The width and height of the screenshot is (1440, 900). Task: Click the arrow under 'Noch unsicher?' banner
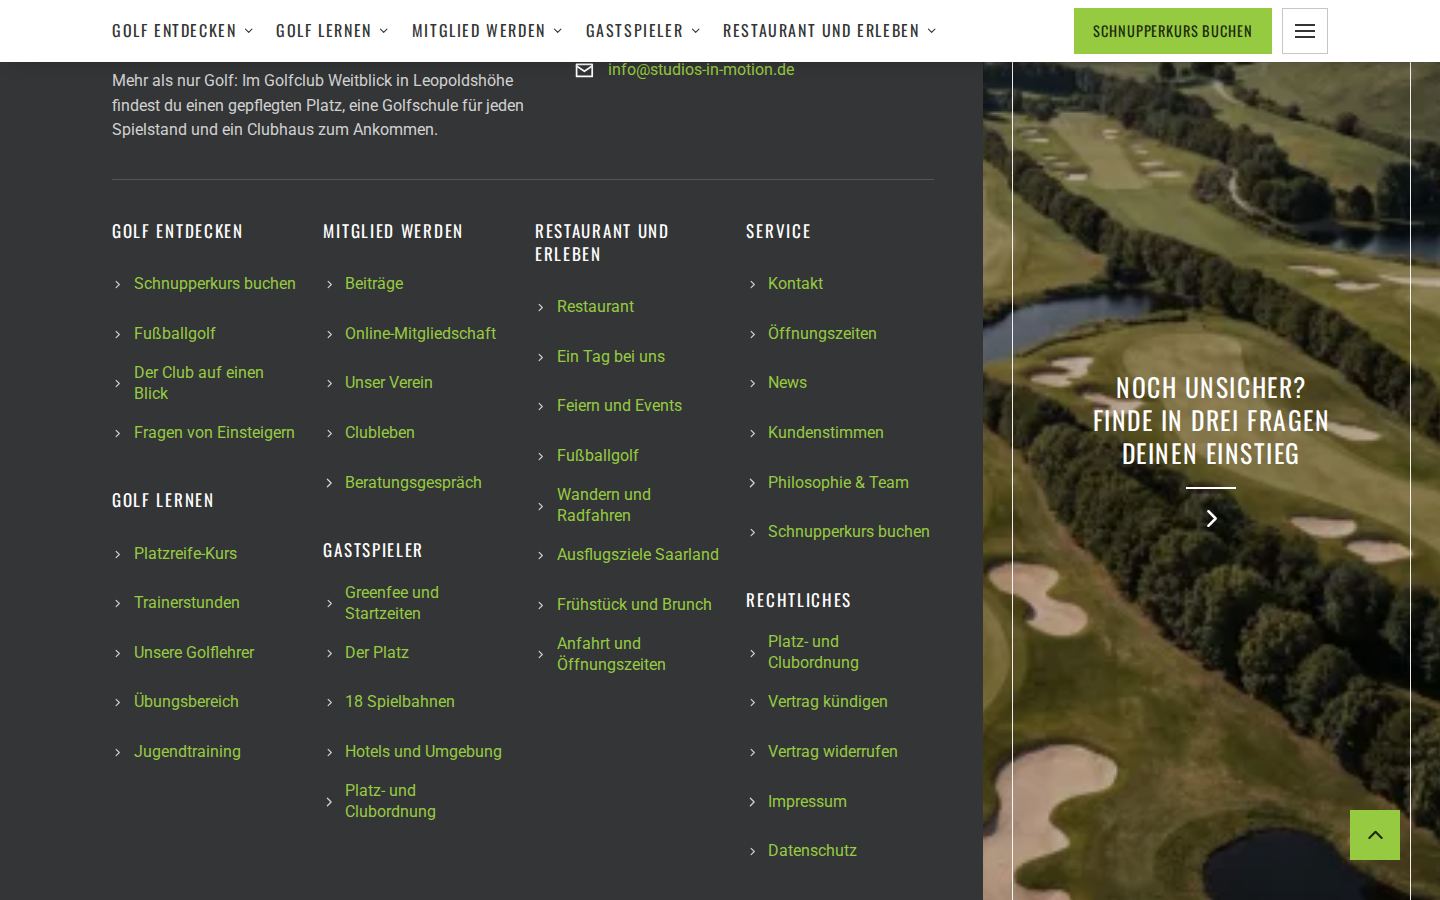click(x=1211, y=518)
